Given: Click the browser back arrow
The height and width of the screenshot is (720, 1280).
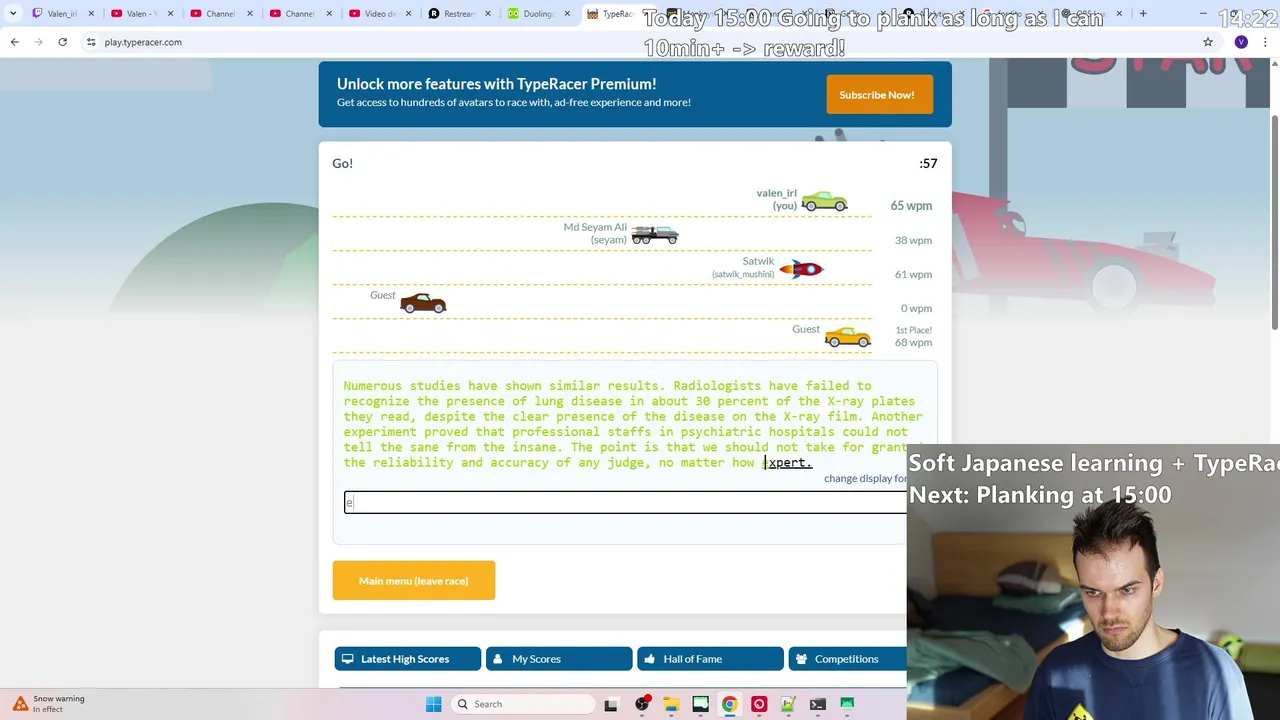Looking at the screenshot, I should (14, 42).
